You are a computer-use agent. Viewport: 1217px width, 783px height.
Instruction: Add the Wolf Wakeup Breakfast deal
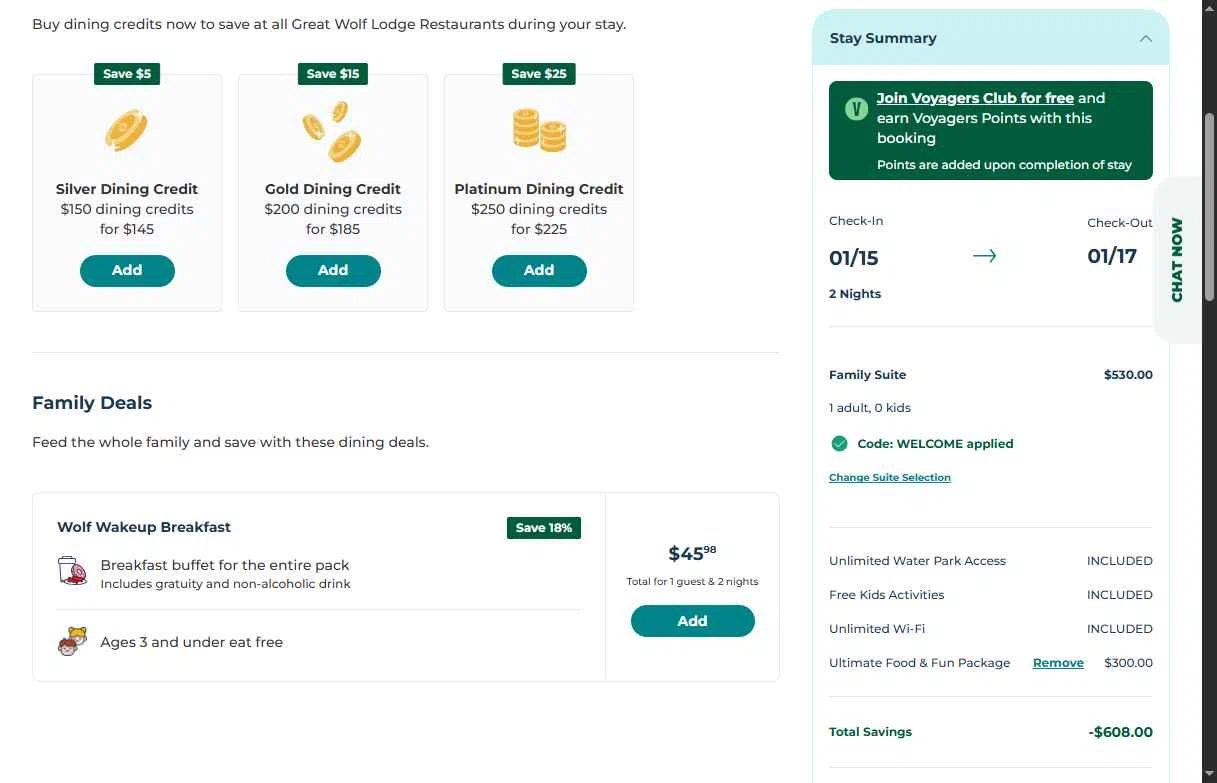(692, 621)
